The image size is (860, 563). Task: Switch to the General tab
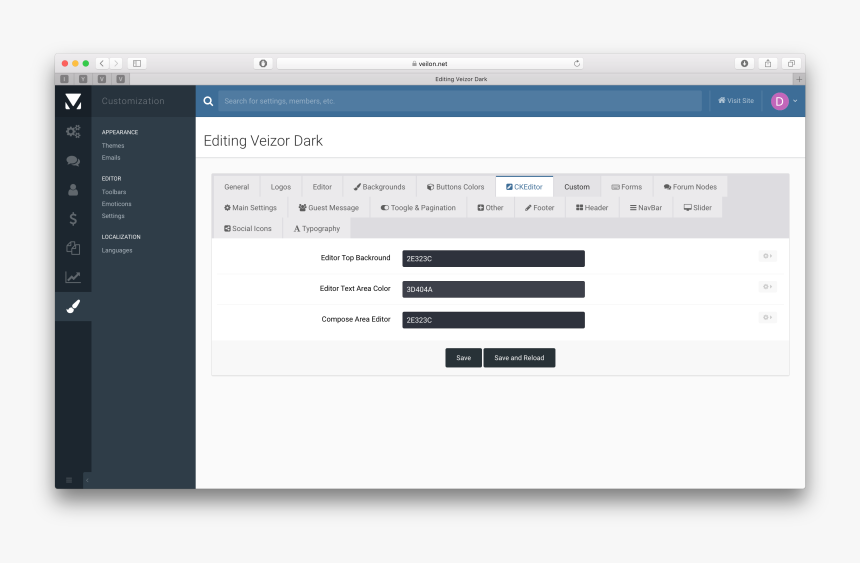coord(236,187)
